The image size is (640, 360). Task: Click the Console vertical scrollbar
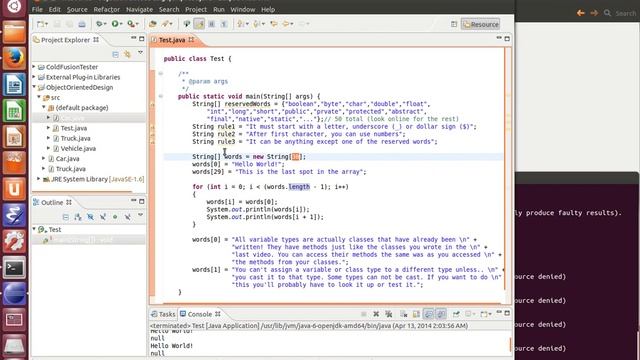(x=510, y=344)
